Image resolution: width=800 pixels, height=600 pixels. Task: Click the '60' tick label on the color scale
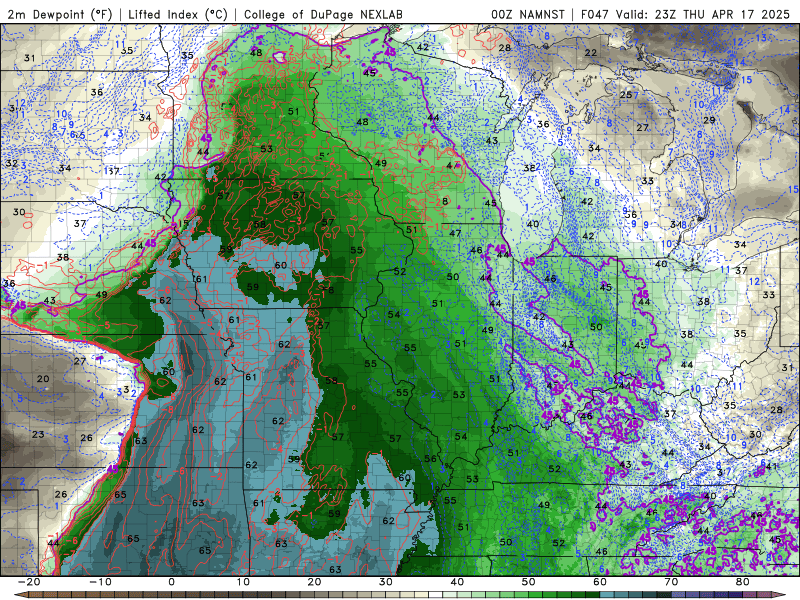(600, 582)
